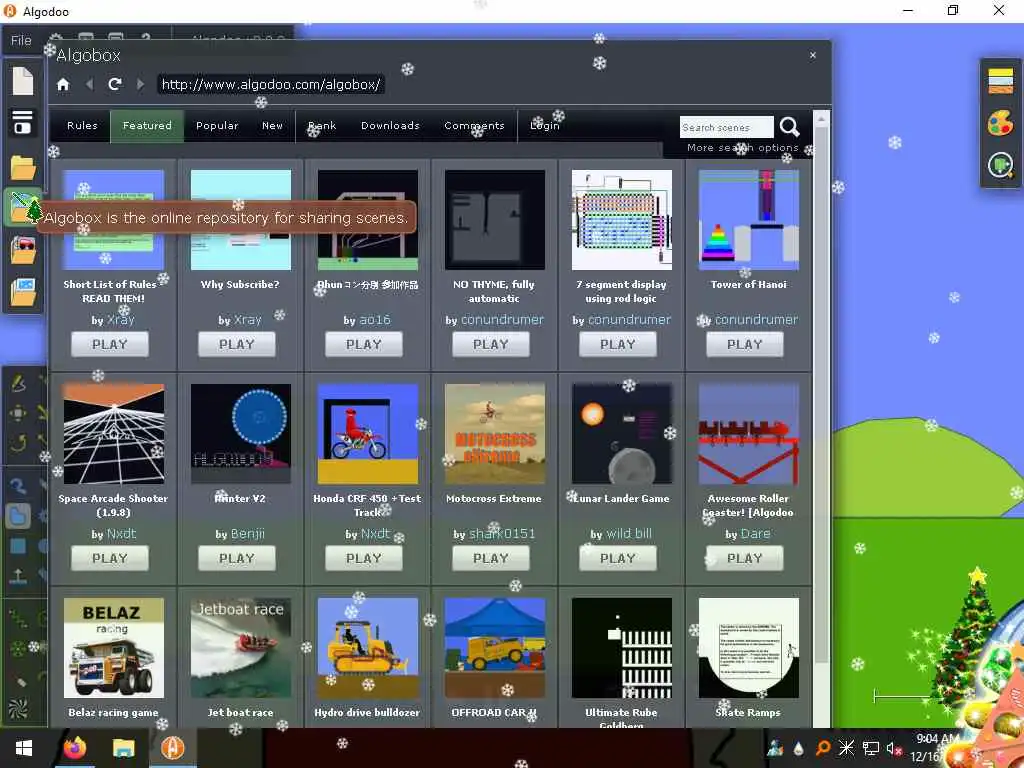1024x768 pixels.
Task: Reload the Algobox page
Action: tap(115, 84)
